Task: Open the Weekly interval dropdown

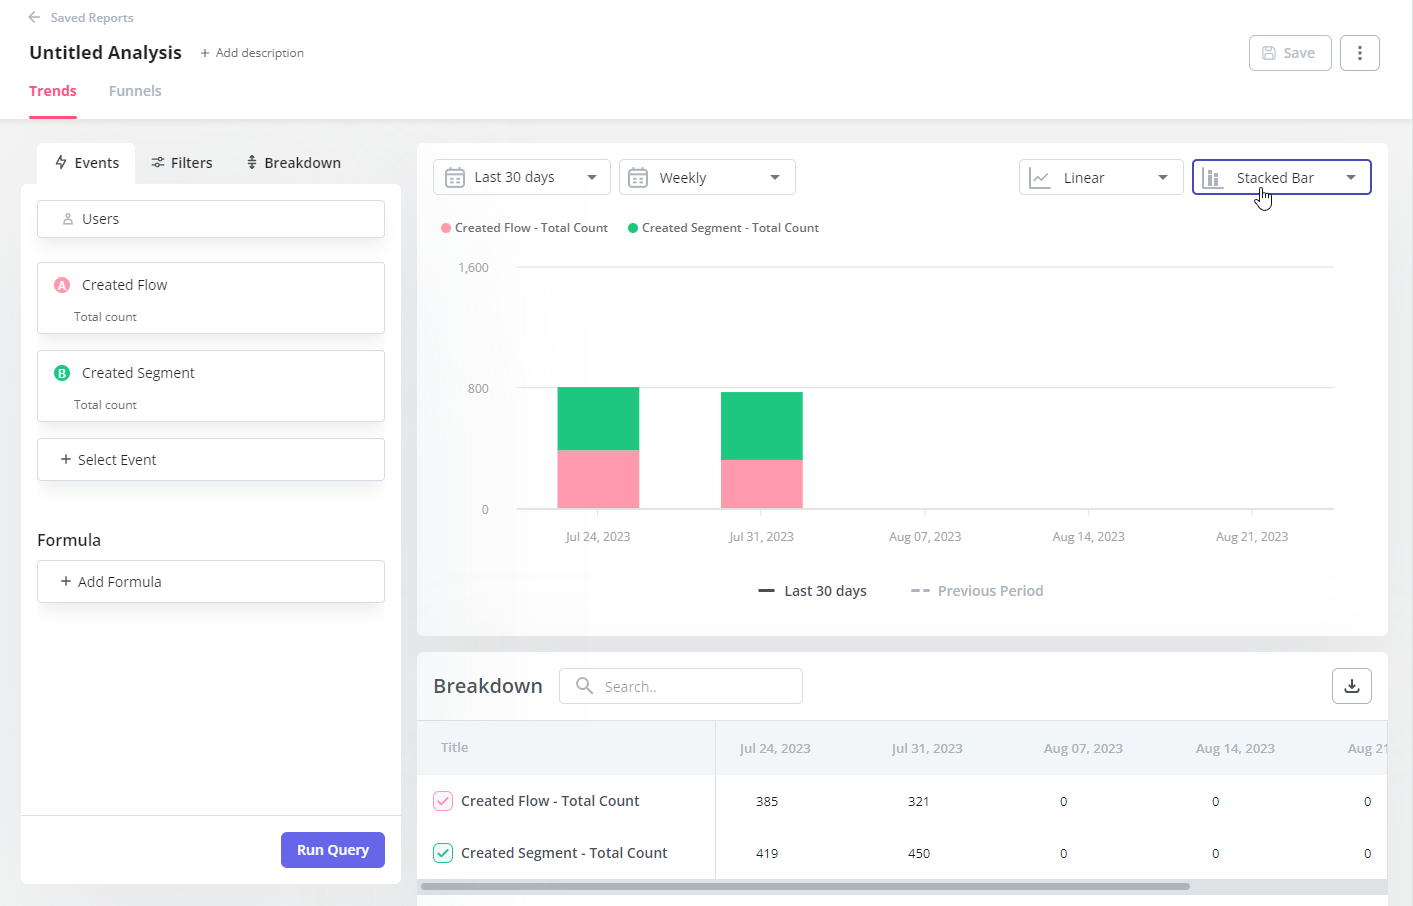Action: 707,178
